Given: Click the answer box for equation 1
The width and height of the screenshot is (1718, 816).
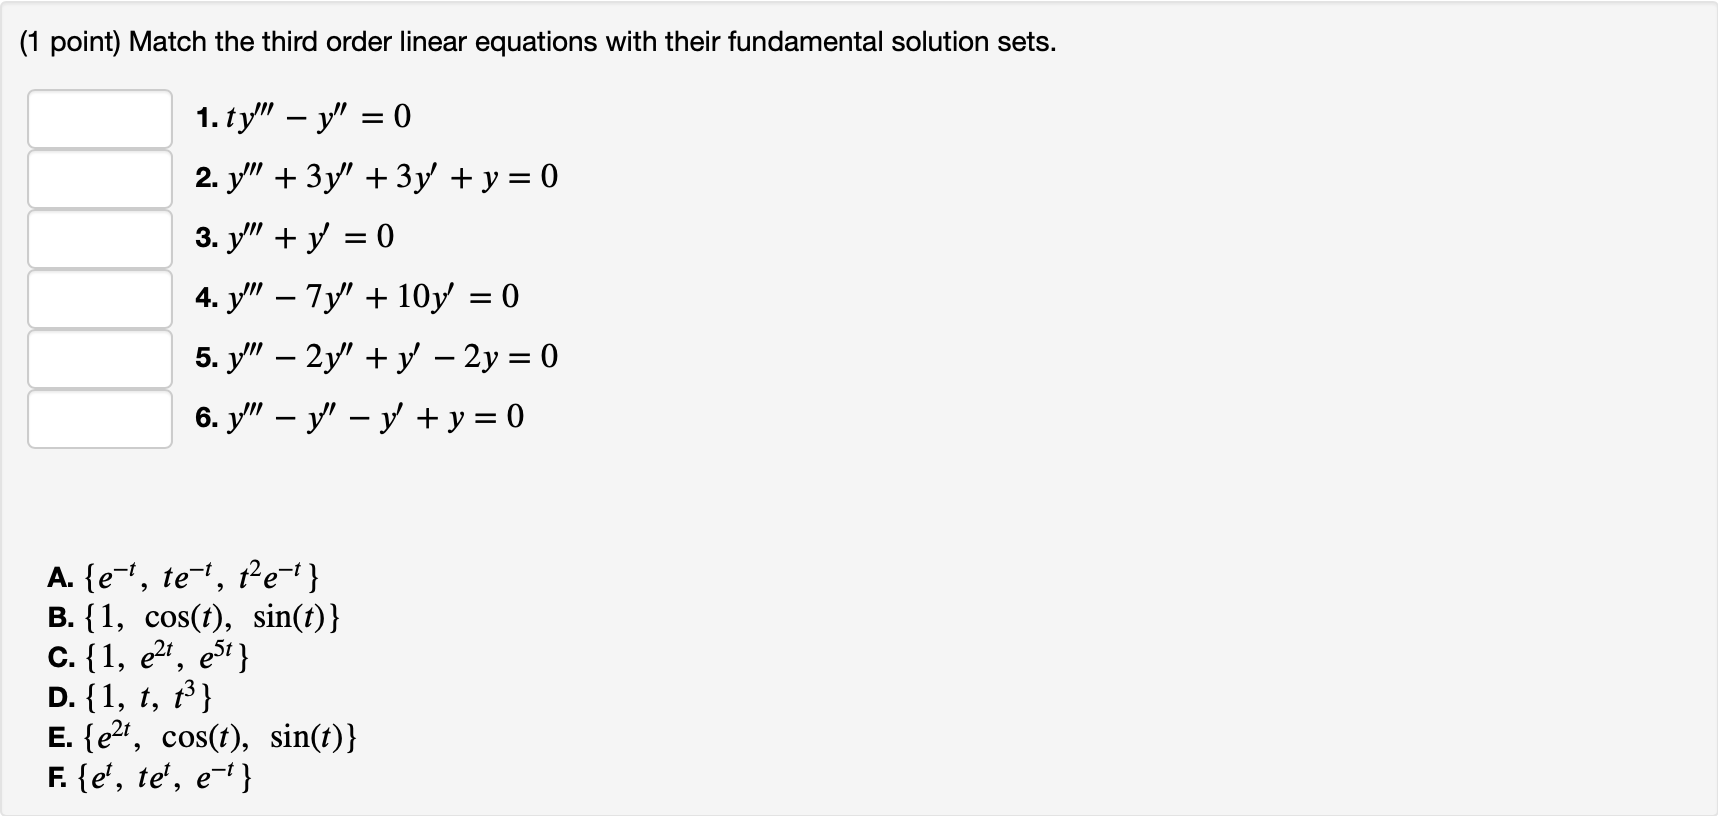Looking at the screenshot, I should click(99, 119).
